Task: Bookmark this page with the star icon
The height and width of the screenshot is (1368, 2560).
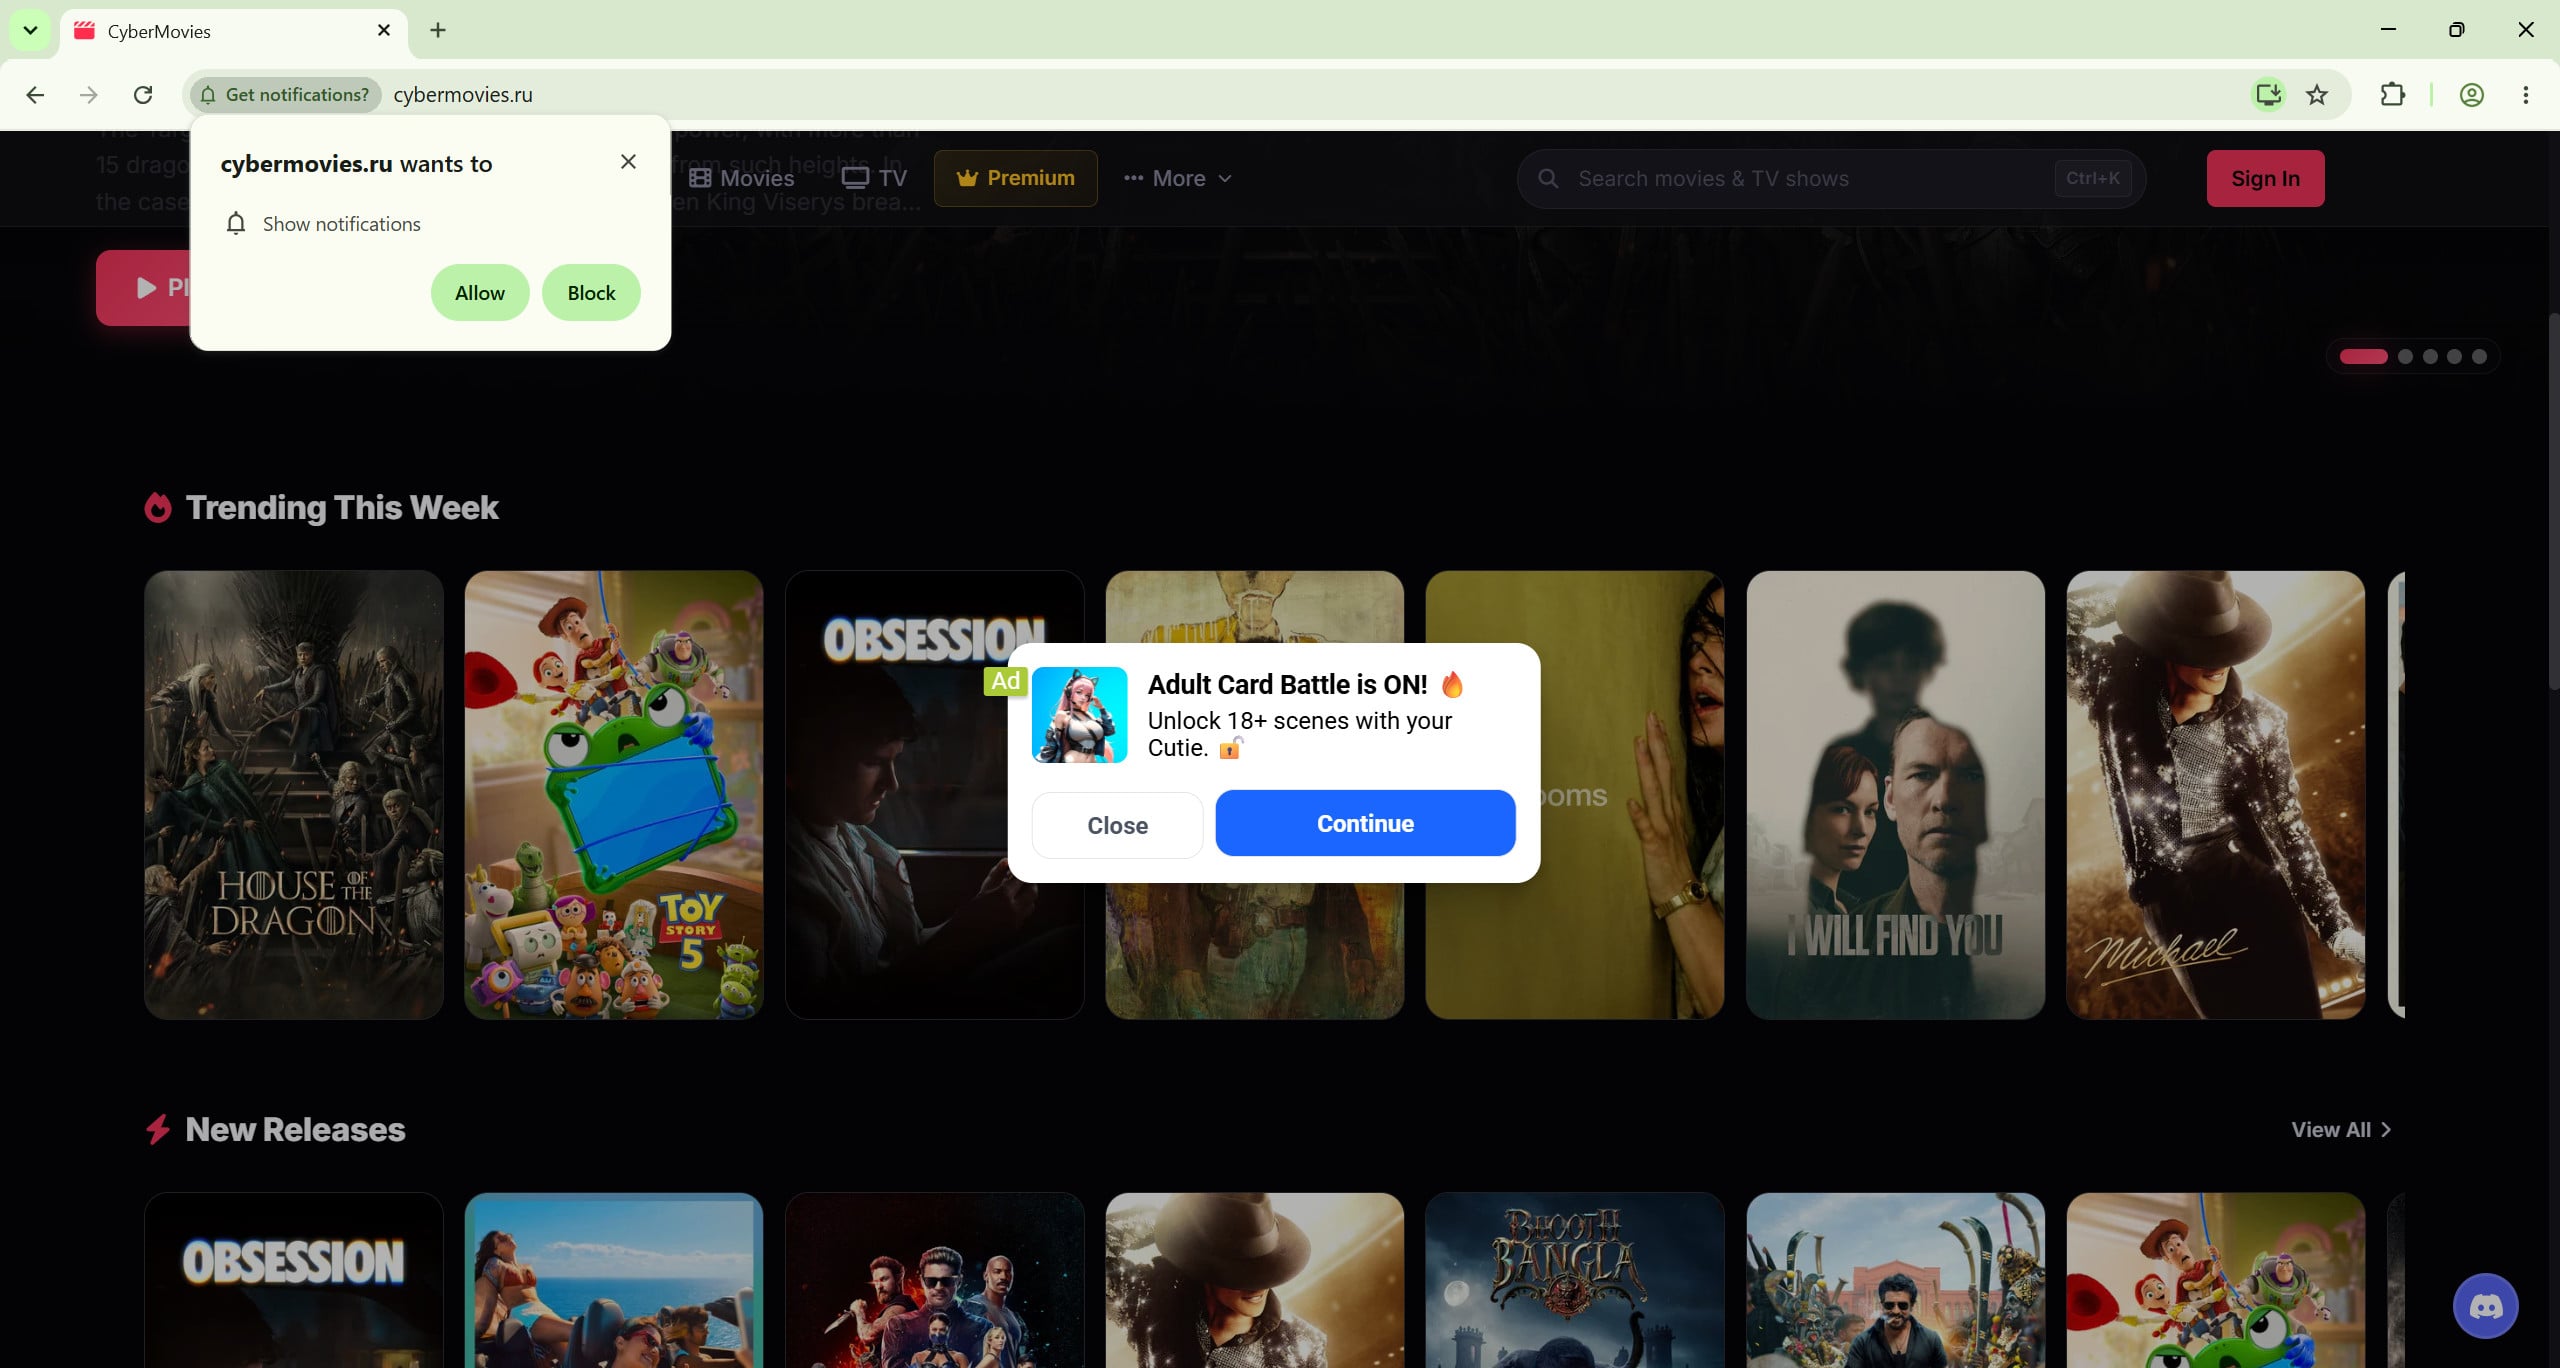Action: coord(2317,95)
